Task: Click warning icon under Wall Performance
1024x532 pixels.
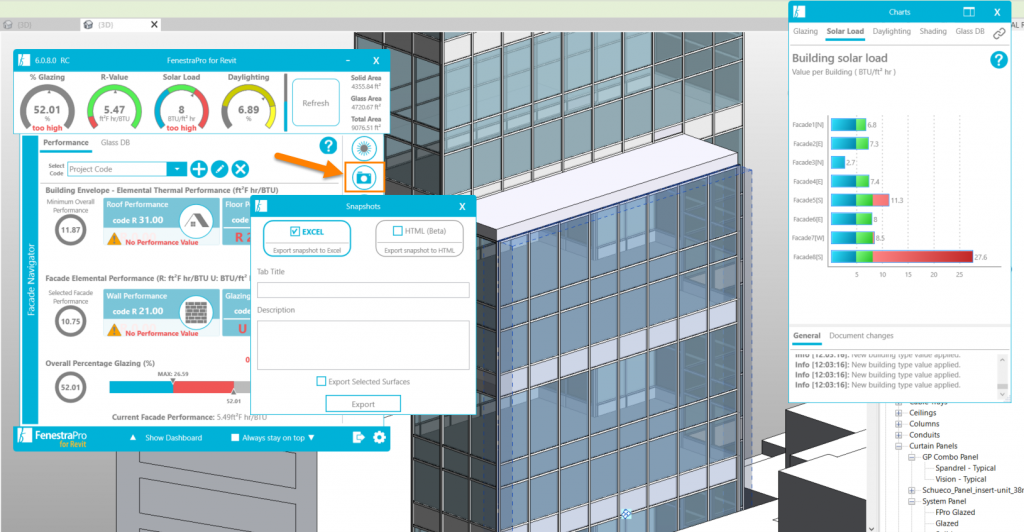Action: click(x=114, y=331)
